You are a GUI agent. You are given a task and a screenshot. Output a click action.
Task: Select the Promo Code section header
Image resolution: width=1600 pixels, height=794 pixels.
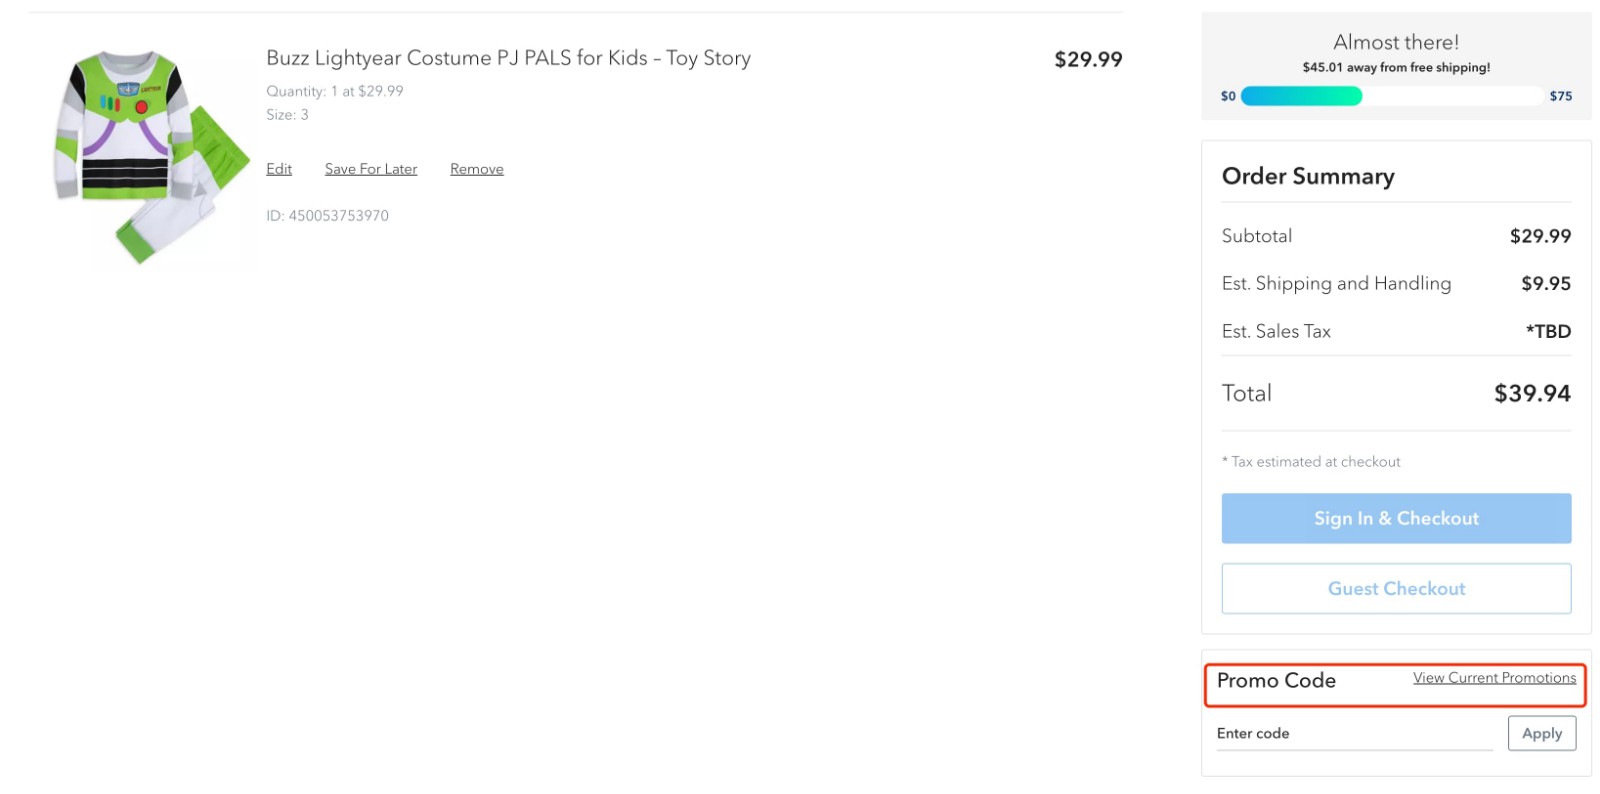click(1277, 681)
